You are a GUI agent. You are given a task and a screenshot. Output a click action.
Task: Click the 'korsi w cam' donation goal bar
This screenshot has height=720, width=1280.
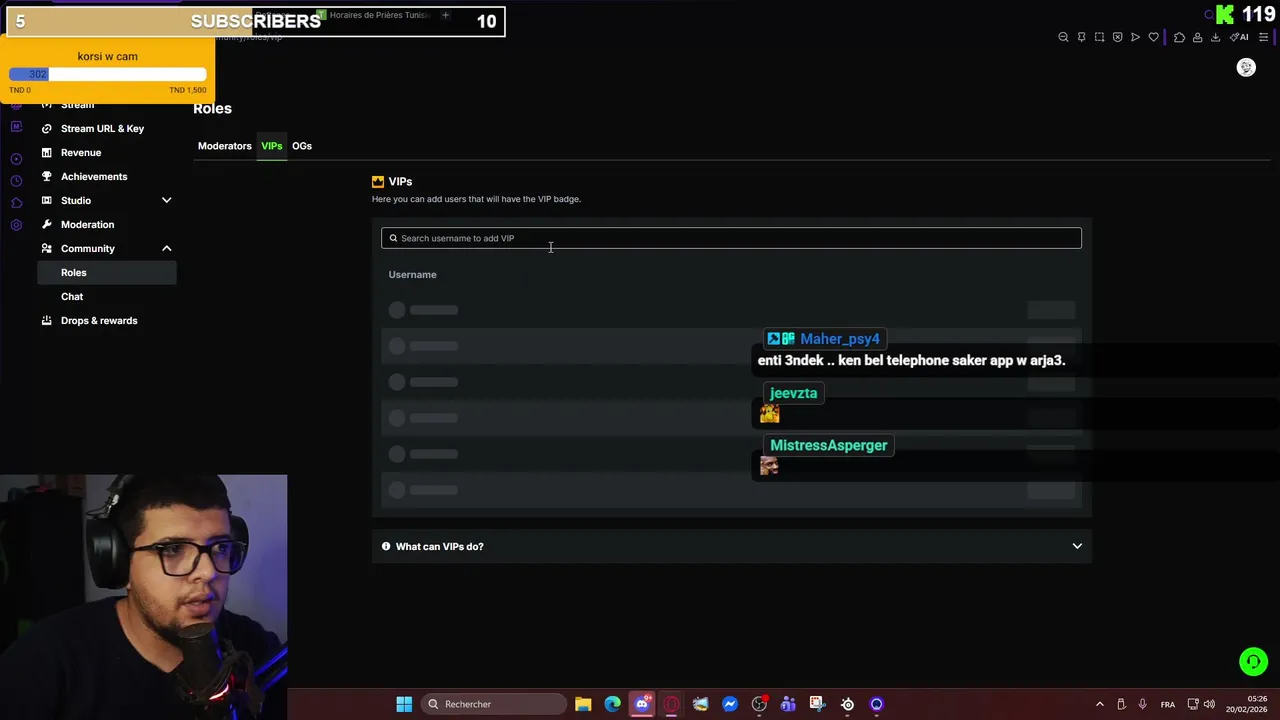click(107, 74)
